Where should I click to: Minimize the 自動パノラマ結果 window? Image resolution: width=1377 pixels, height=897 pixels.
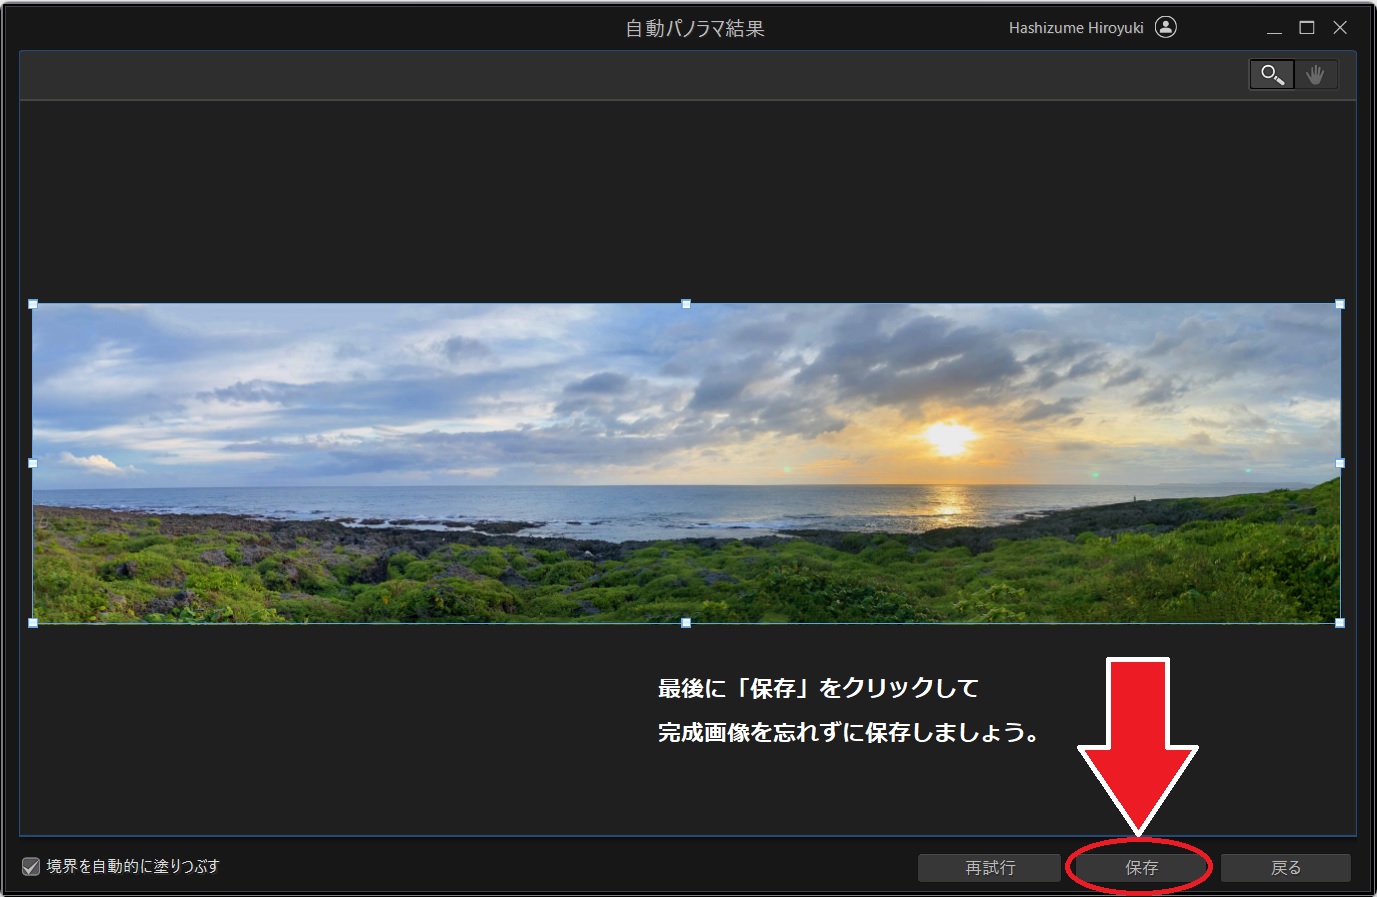pos(1274,28)
